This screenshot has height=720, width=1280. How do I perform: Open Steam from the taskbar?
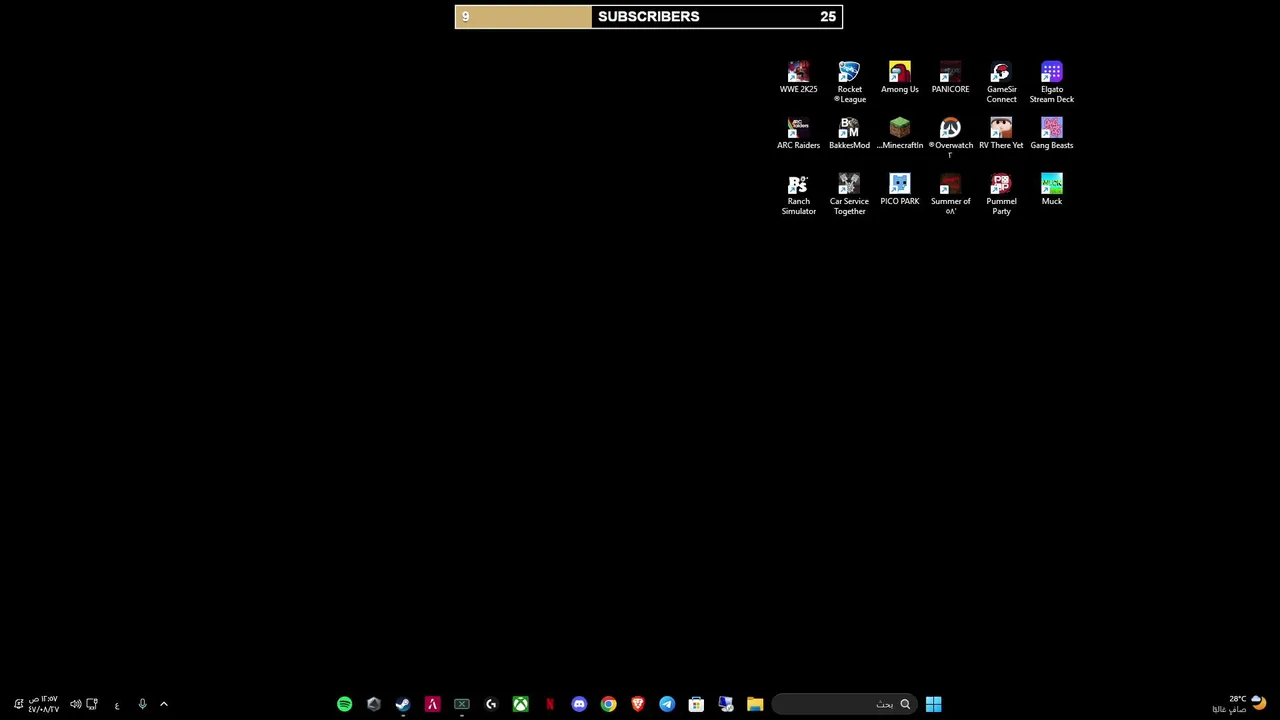click(x=403, y=704)
